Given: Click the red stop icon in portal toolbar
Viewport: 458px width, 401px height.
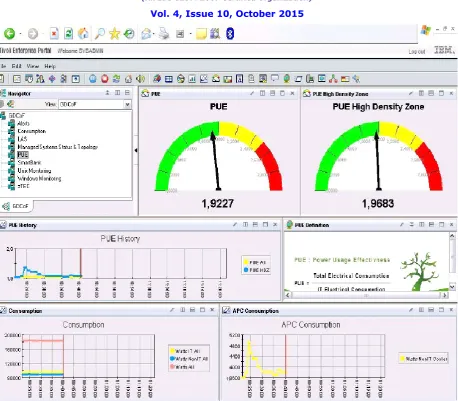Looking at the screenshot, I should pyautogui.click(x=105, y=79).
